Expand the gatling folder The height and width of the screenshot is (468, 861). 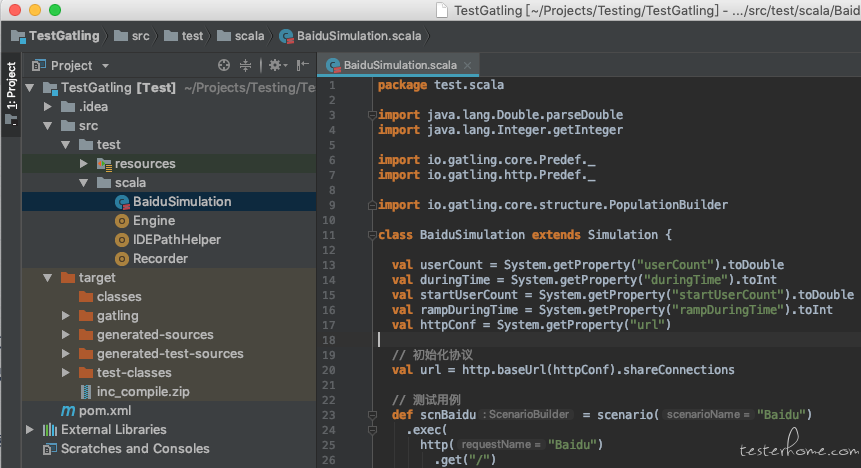click(x=66, y=316)
